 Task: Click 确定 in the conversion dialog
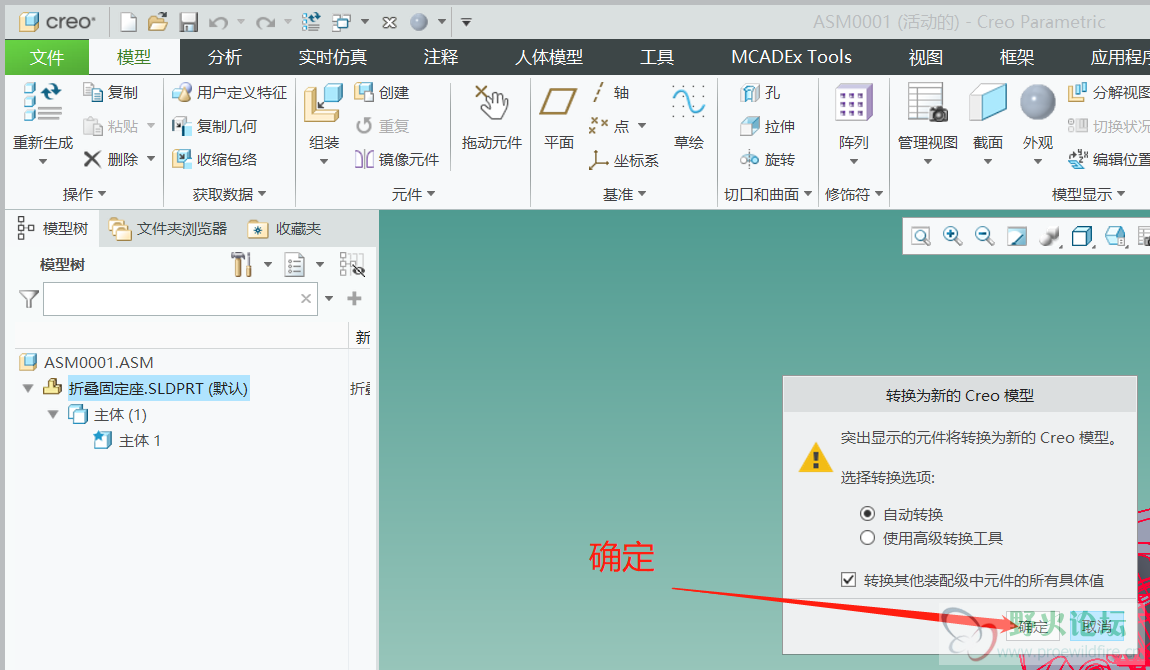[1033, 627]
